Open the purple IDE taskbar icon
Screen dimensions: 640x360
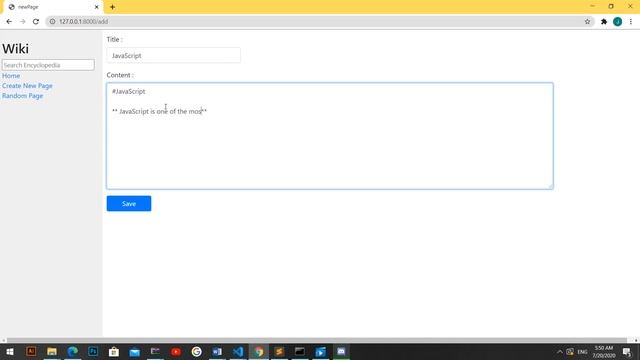pyautogui.click(x=155, y=351)
